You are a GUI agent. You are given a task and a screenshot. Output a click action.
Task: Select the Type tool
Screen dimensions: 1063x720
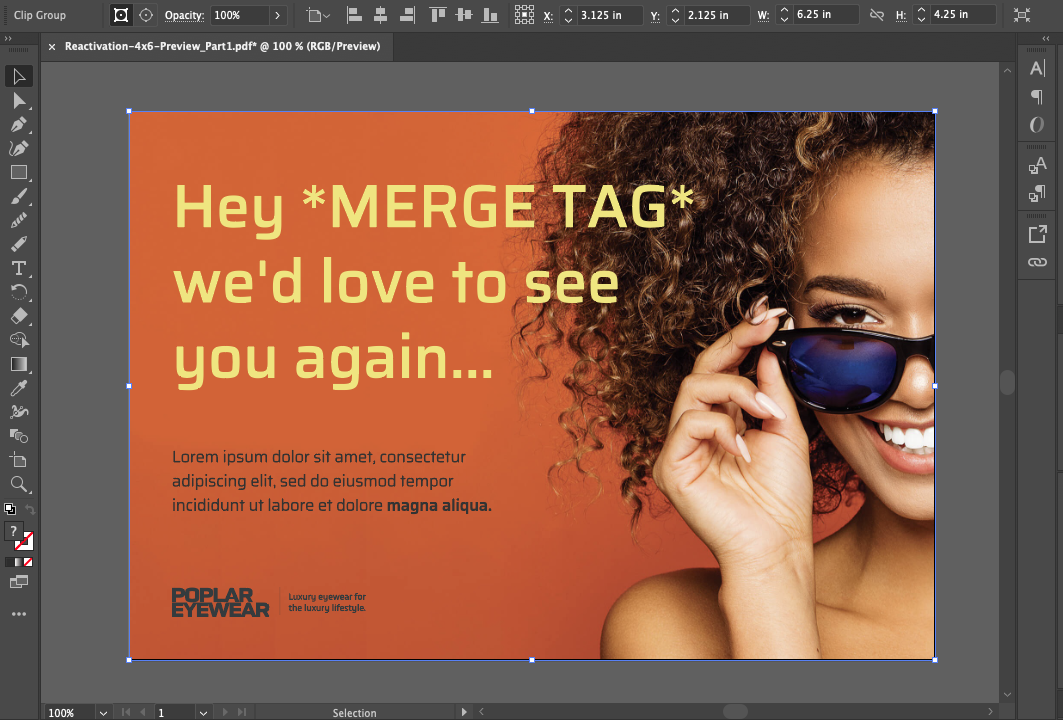coord(18,268)
